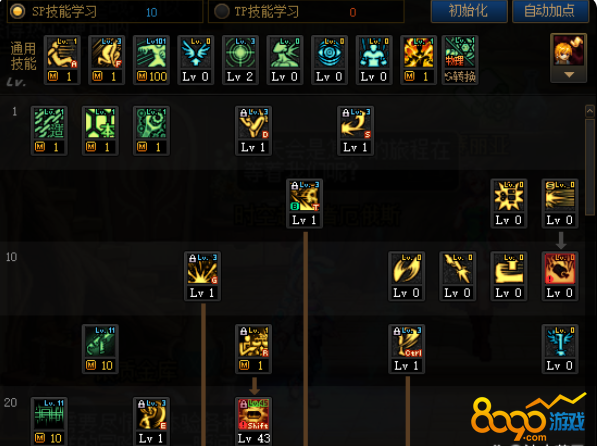The image size is (597, 446).
Task: Click the 物理转换 conversion skill icon
Action: click(x=460, y=60)
